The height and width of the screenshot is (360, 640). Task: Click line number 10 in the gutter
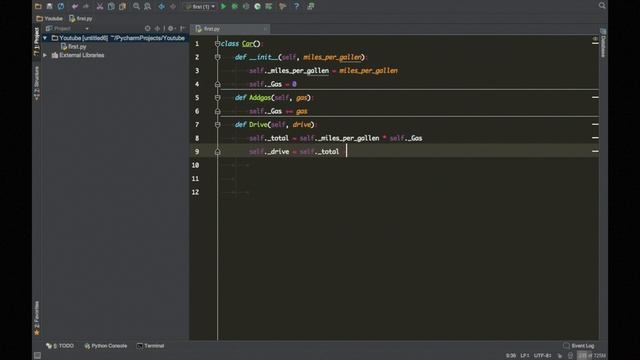click(196, 165)
